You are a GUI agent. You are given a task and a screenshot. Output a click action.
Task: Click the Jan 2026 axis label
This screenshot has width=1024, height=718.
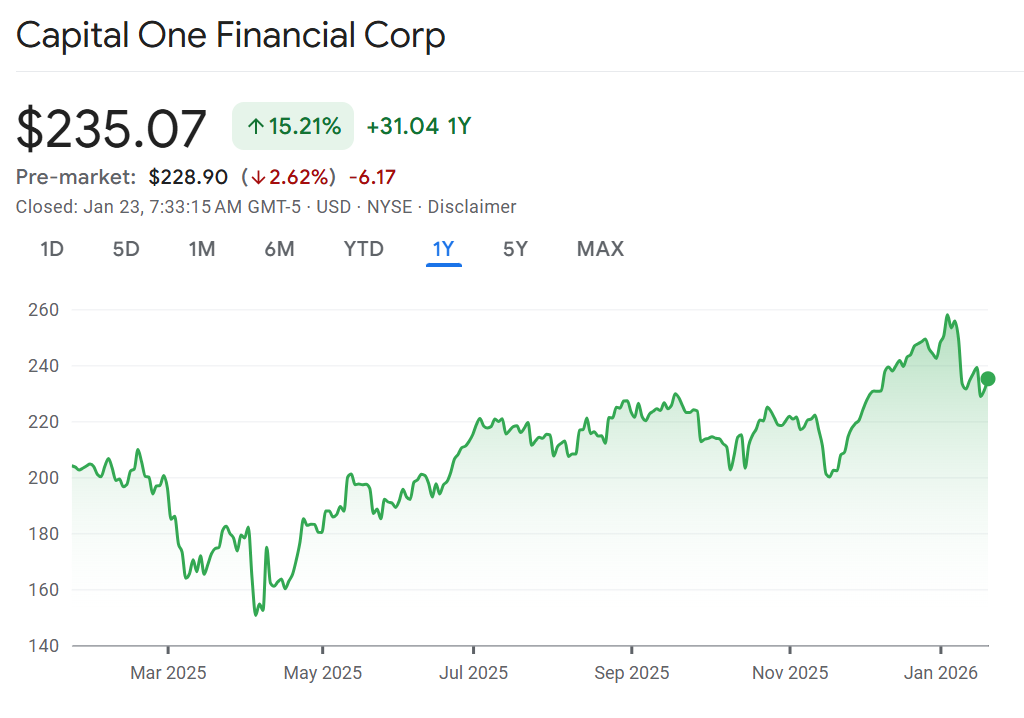[942, 673]
